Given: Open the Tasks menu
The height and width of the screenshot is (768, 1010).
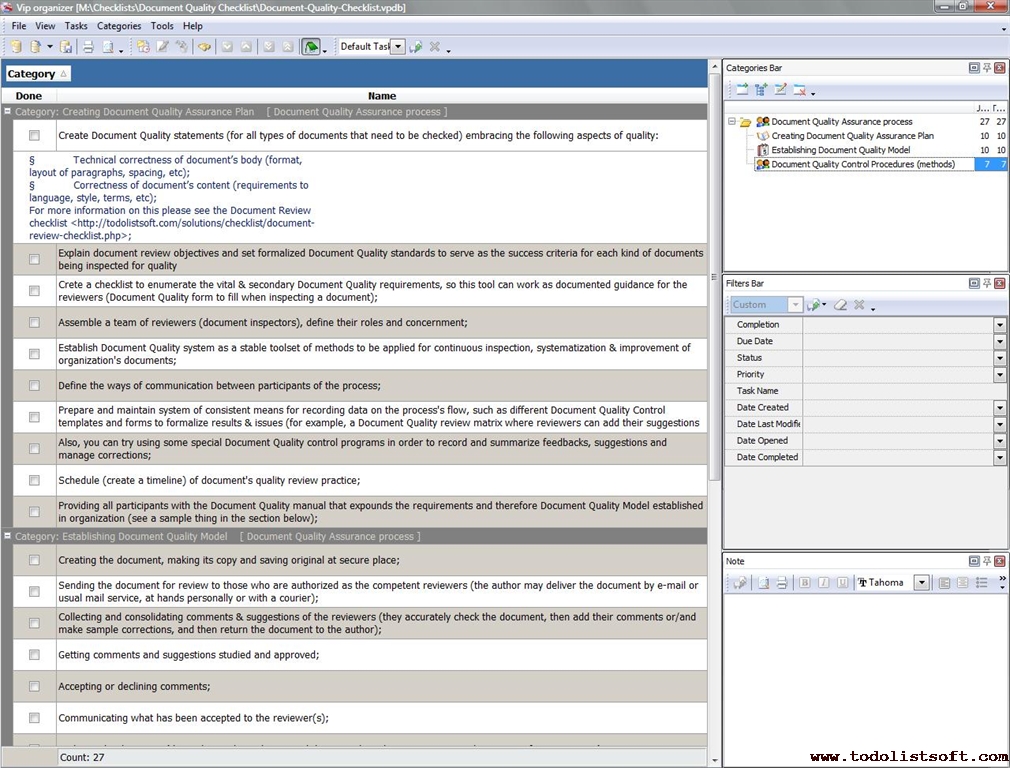Looking at the screenshot, I should pos(76,26).
